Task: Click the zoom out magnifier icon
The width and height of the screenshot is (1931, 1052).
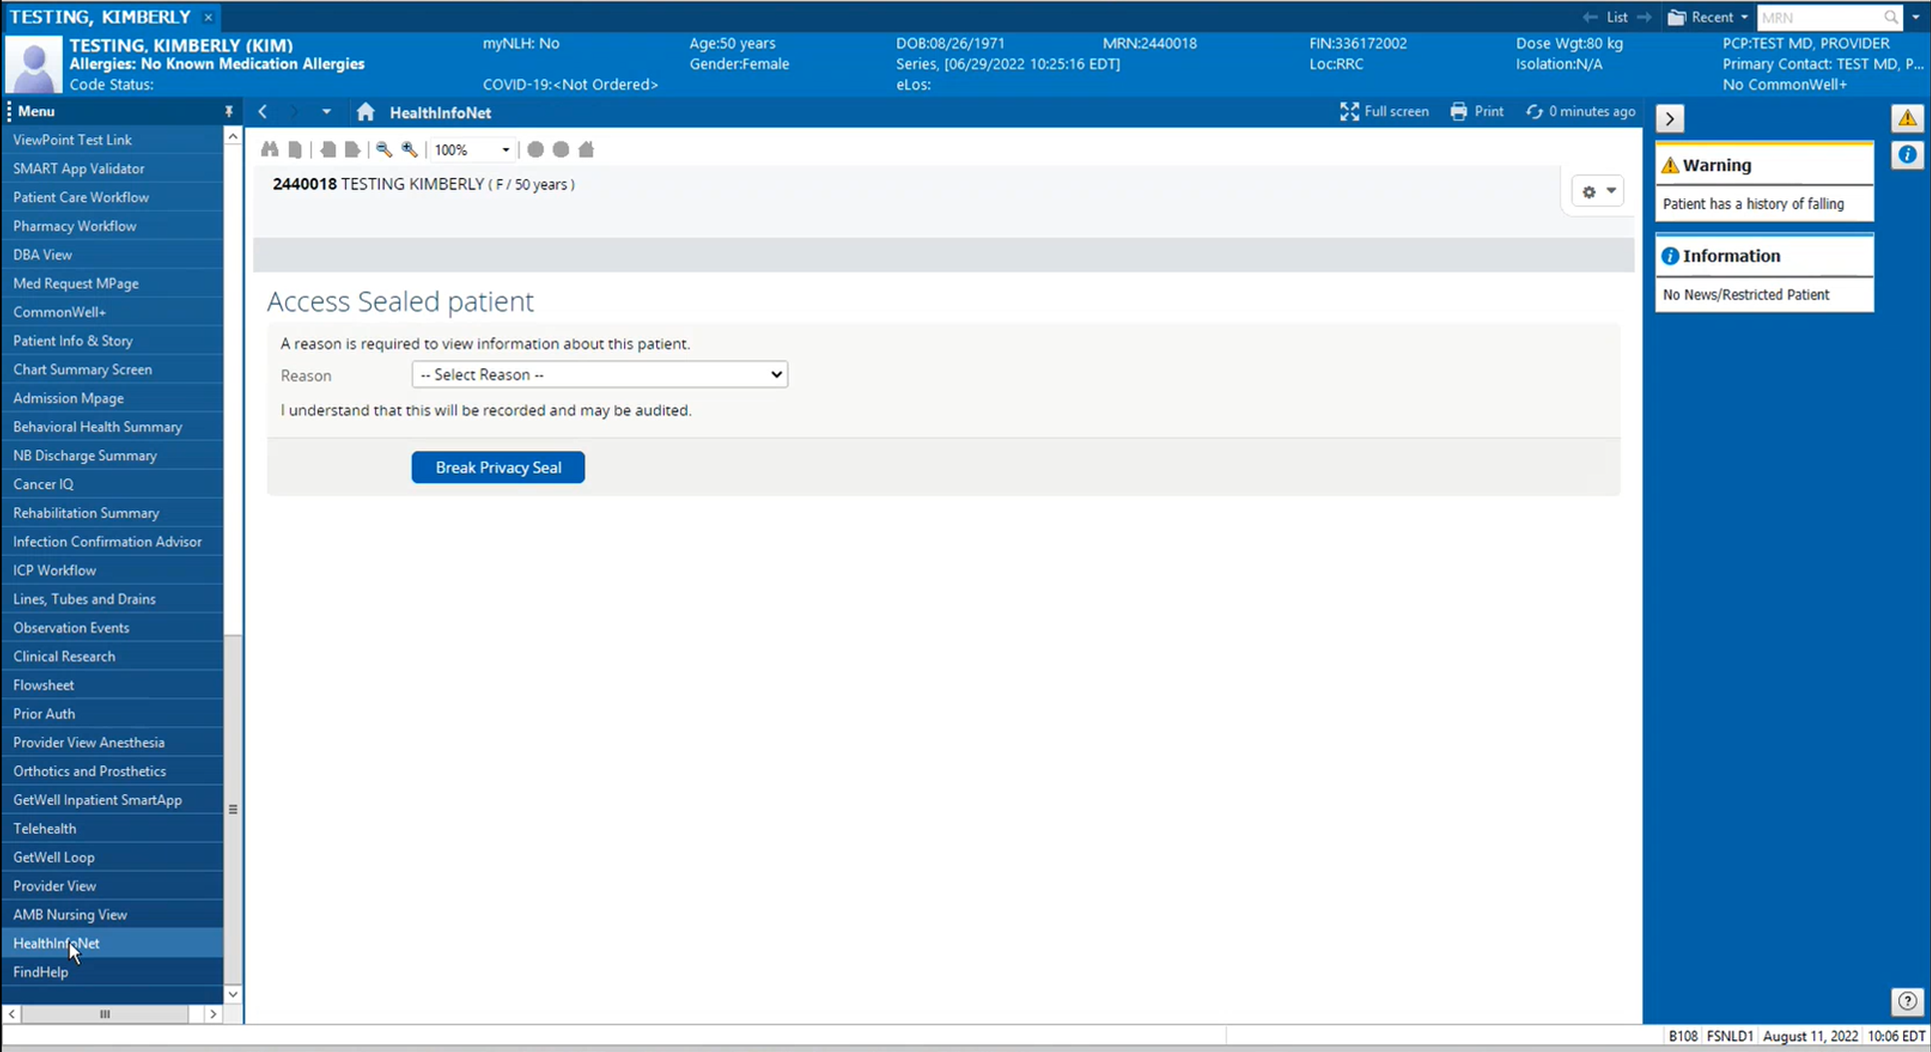Action: pos(384,150)
